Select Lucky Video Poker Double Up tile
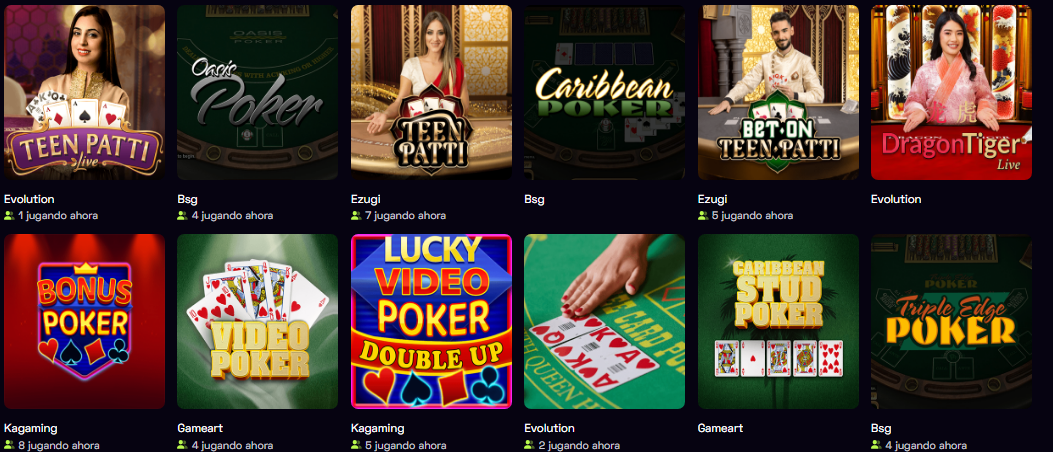Image resolution: width=1053 pixels, height=452 pixels. coord(431,322)
